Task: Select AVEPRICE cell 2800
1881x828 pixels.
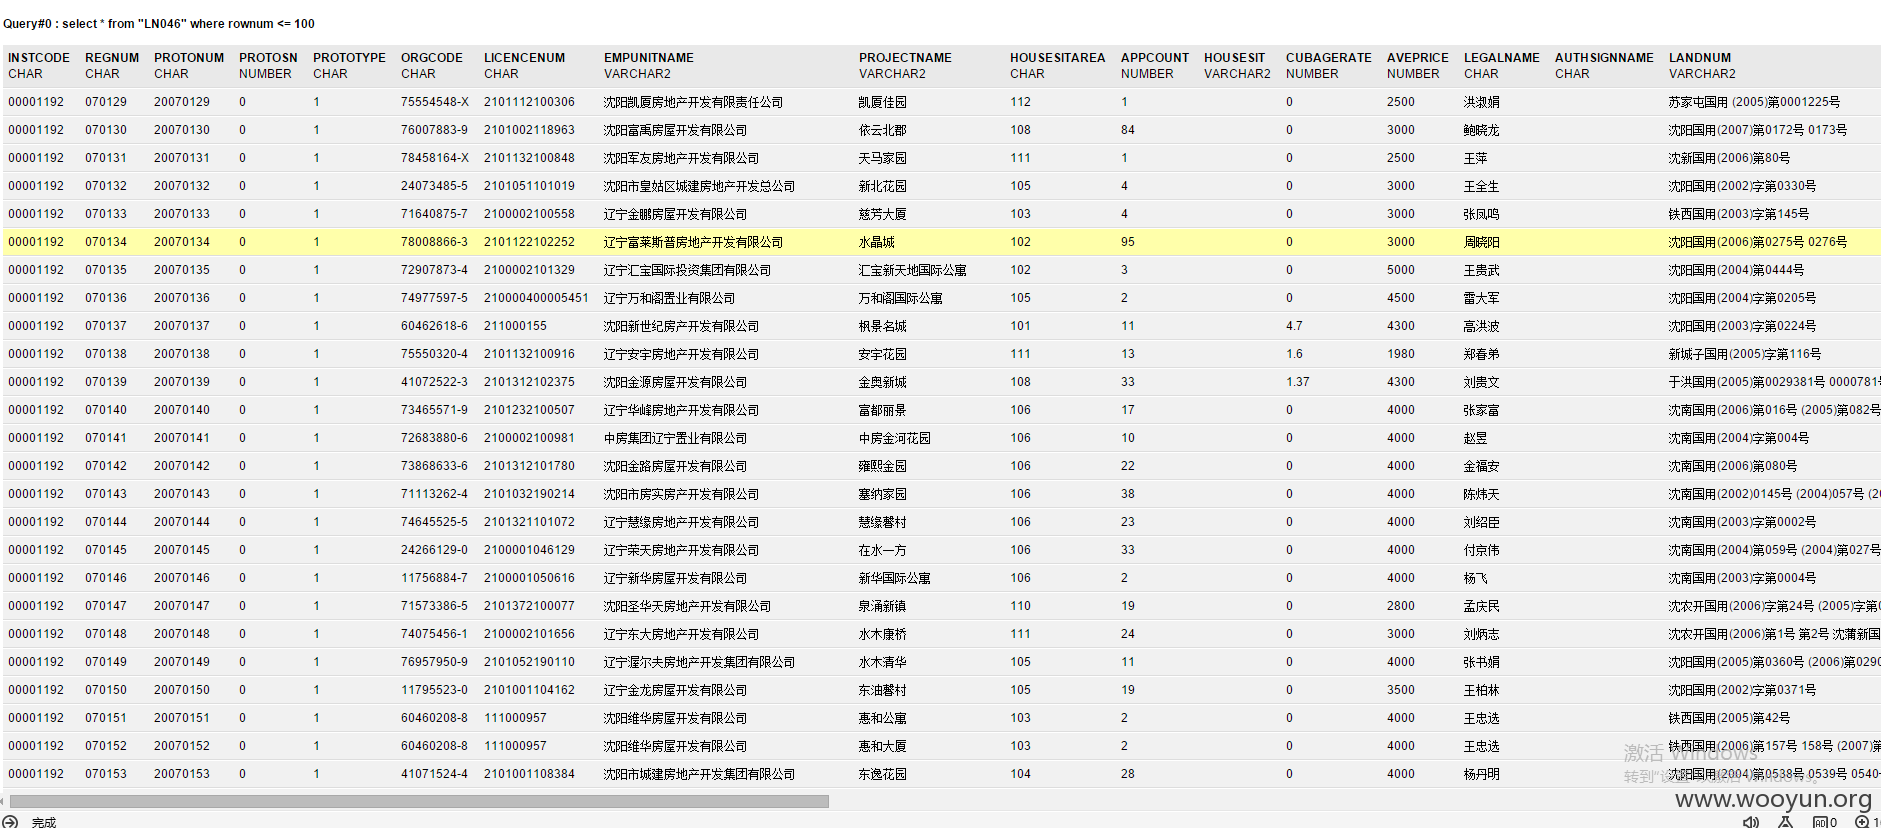Action: pyautogui.click(x=1401, y=606)
